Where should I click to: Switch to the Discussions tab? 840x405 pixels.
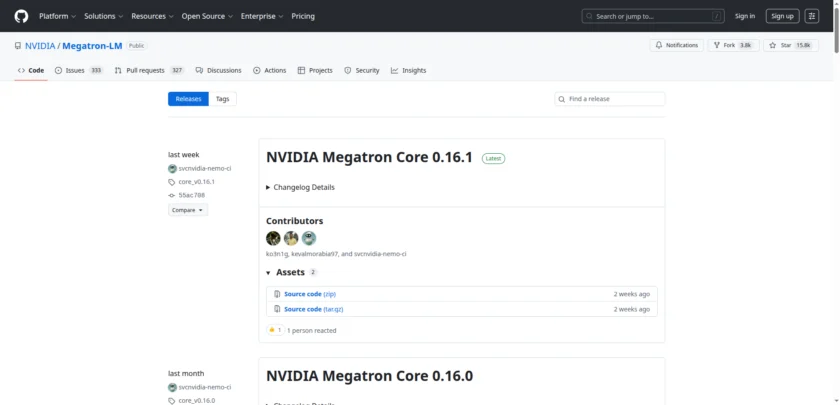coord(219,70)
